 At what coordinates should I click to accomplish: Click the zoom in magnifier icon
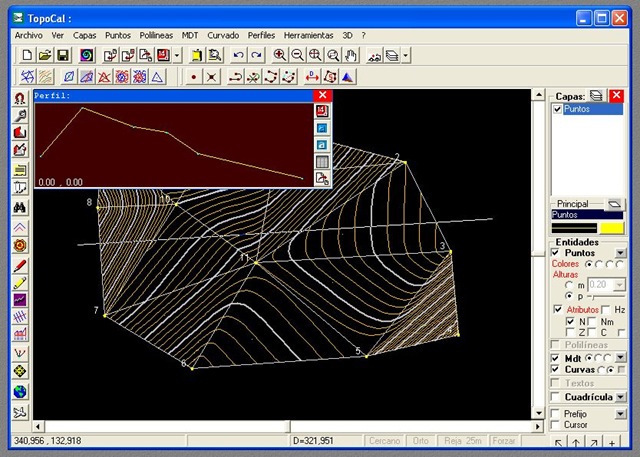(280, 55)
